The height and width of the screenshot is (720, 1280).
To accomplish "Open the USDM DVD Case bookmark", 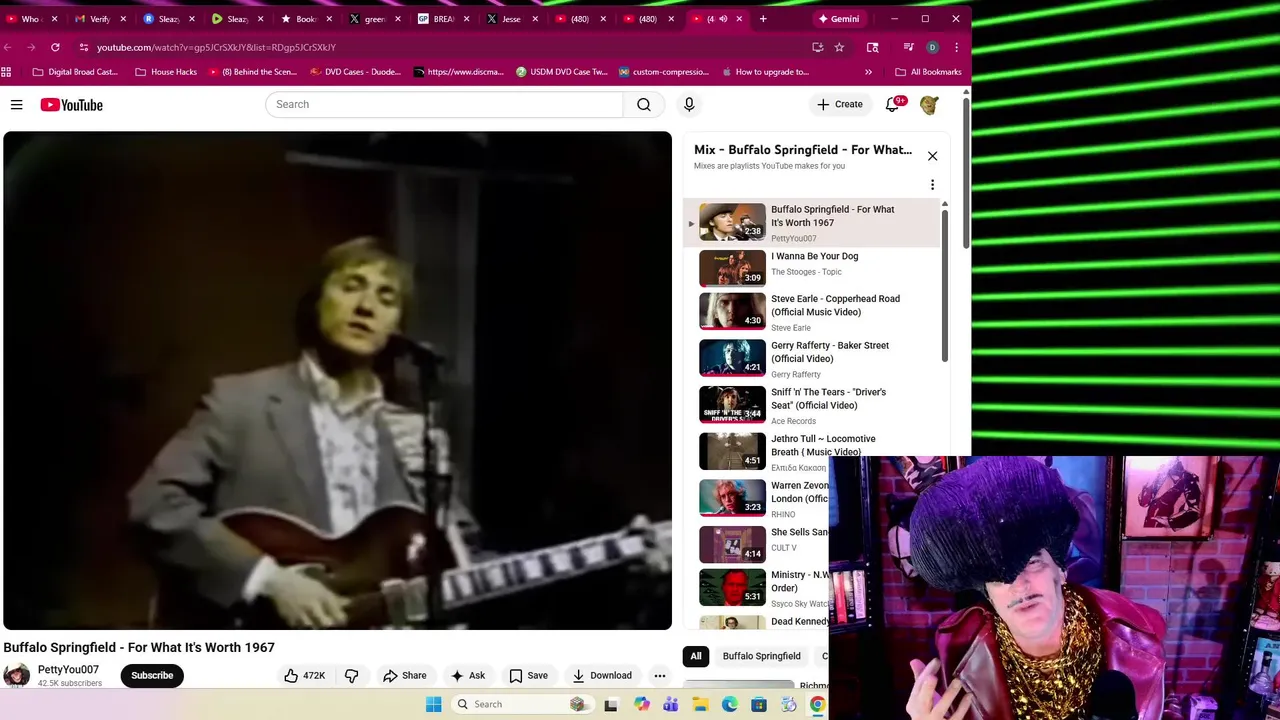I will click(562, 72).
